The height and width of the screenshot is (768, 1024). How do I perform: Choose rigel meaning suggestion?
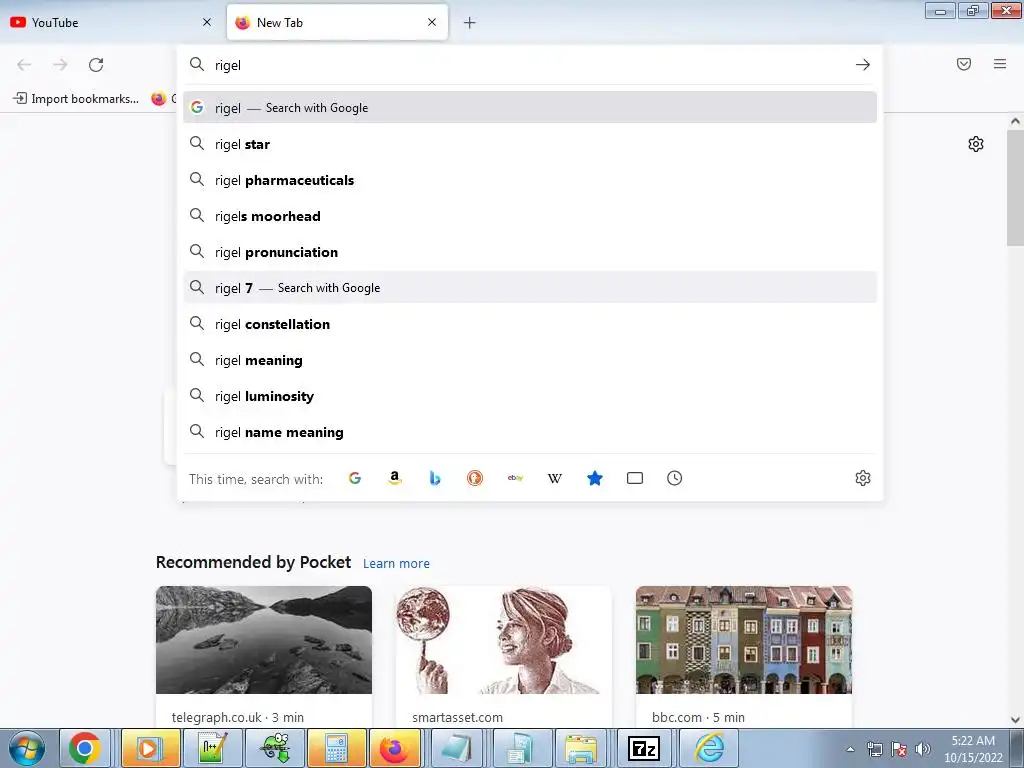[x=530, y=360]
